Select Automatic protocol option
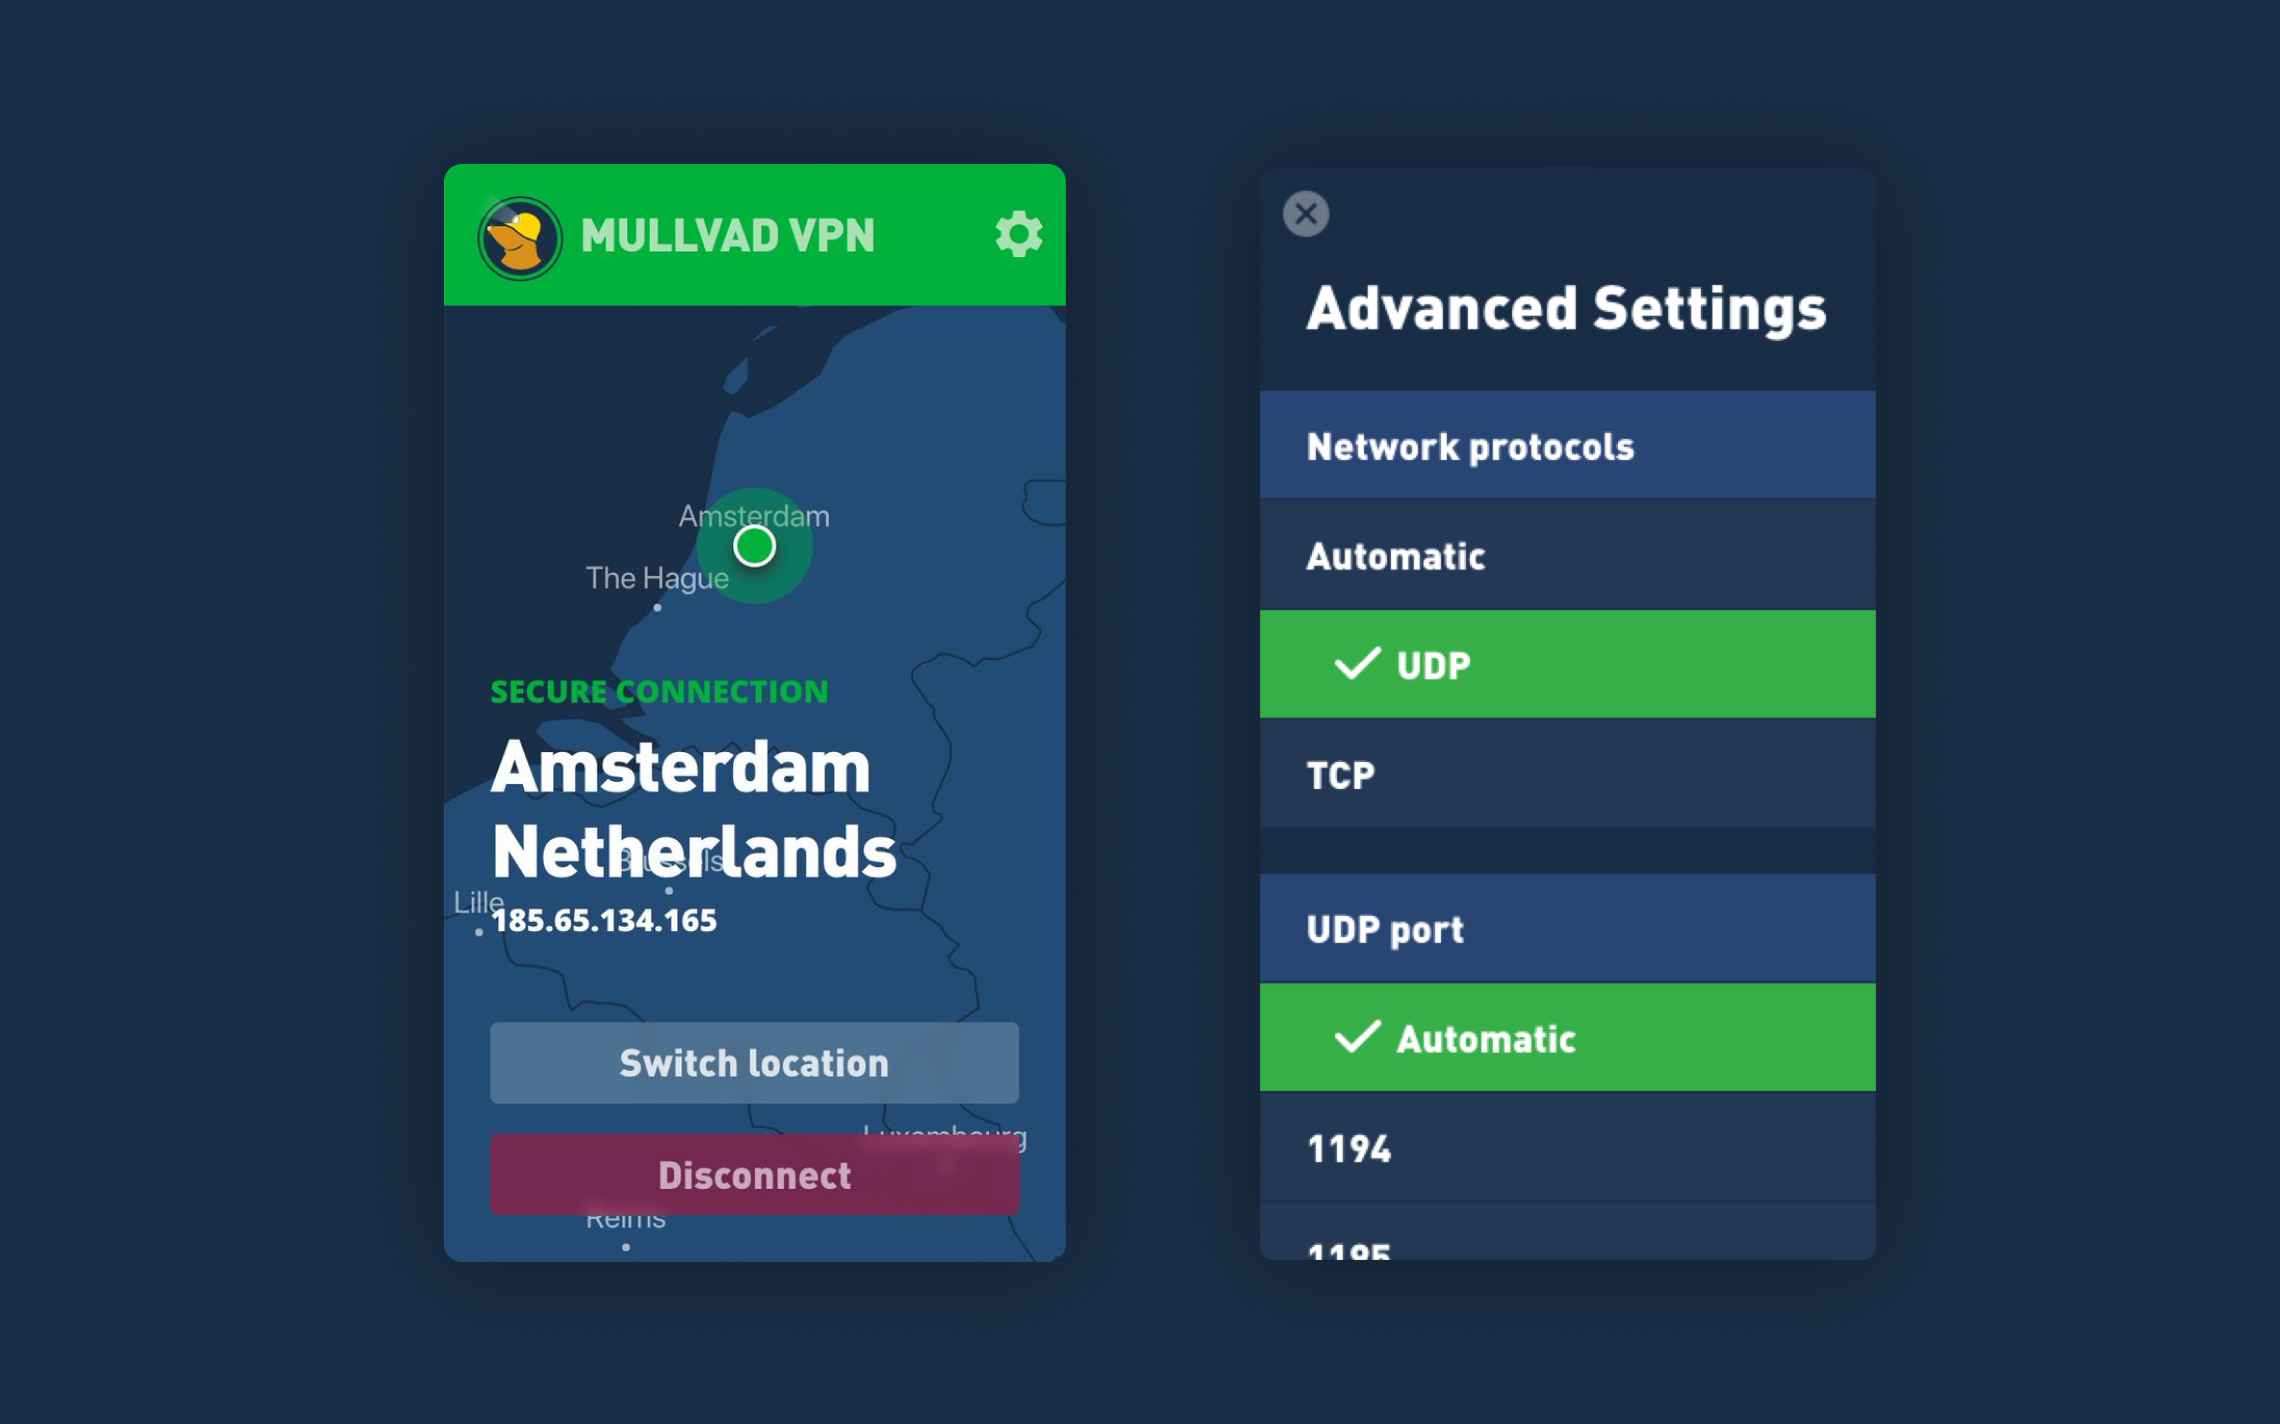Screen dimensions: 2280x1424 pos(1566,555)
